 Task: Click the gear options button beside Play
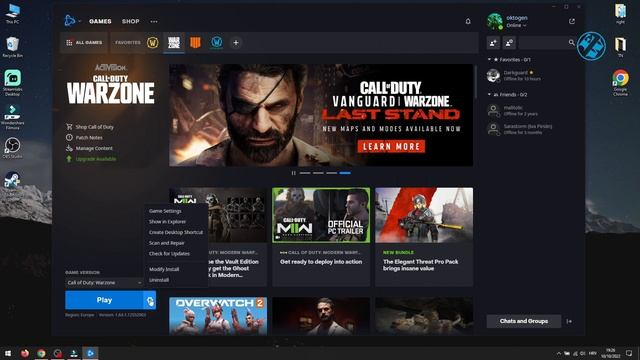click(150, 300)
